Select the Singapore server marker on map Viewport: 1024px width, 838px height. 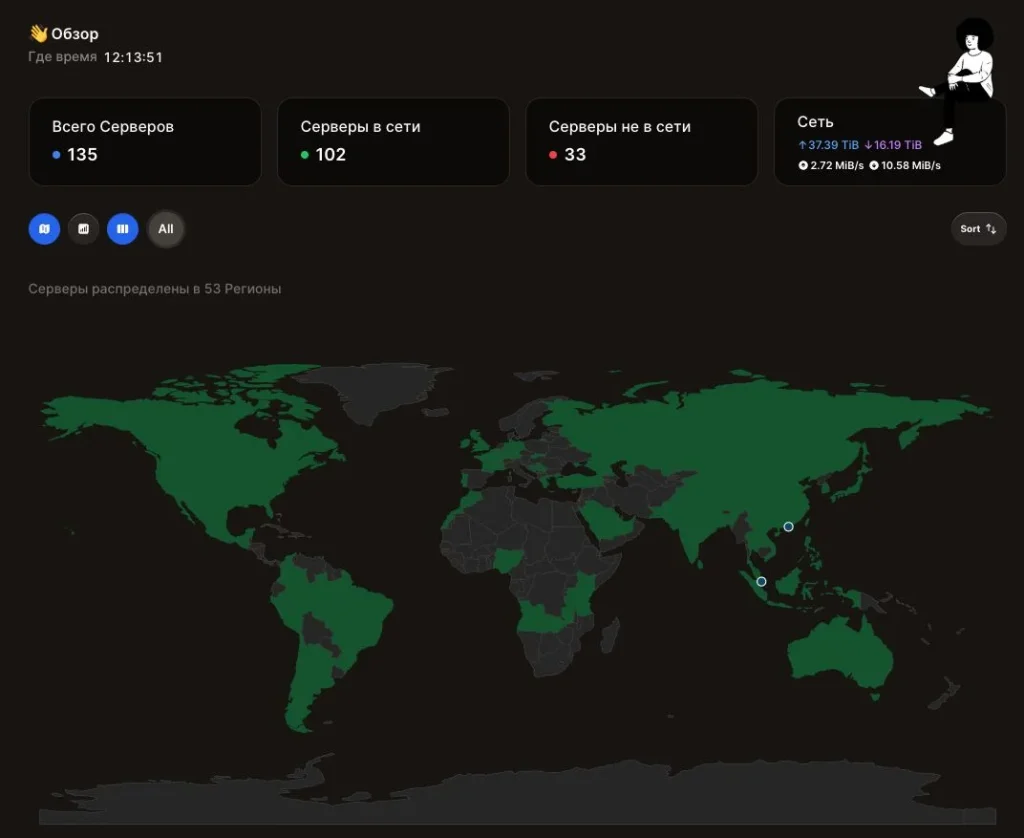click(x=761, y=581)
